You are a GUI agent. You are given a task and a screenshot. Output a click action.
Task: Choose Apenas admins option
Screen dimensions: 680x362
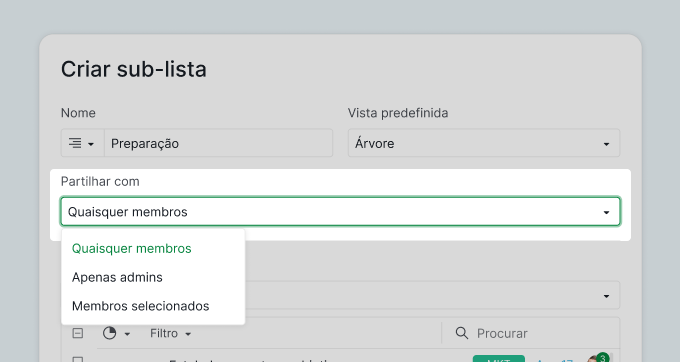pyautogui.click(x=117, y=277)
